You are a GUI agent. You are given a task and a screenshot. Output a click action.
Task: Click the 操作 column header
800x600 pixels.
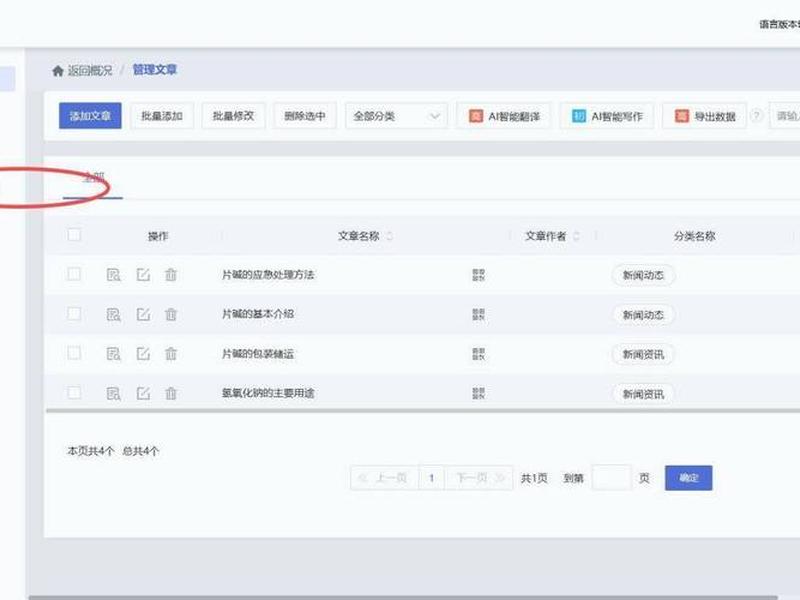click(158, 236)
